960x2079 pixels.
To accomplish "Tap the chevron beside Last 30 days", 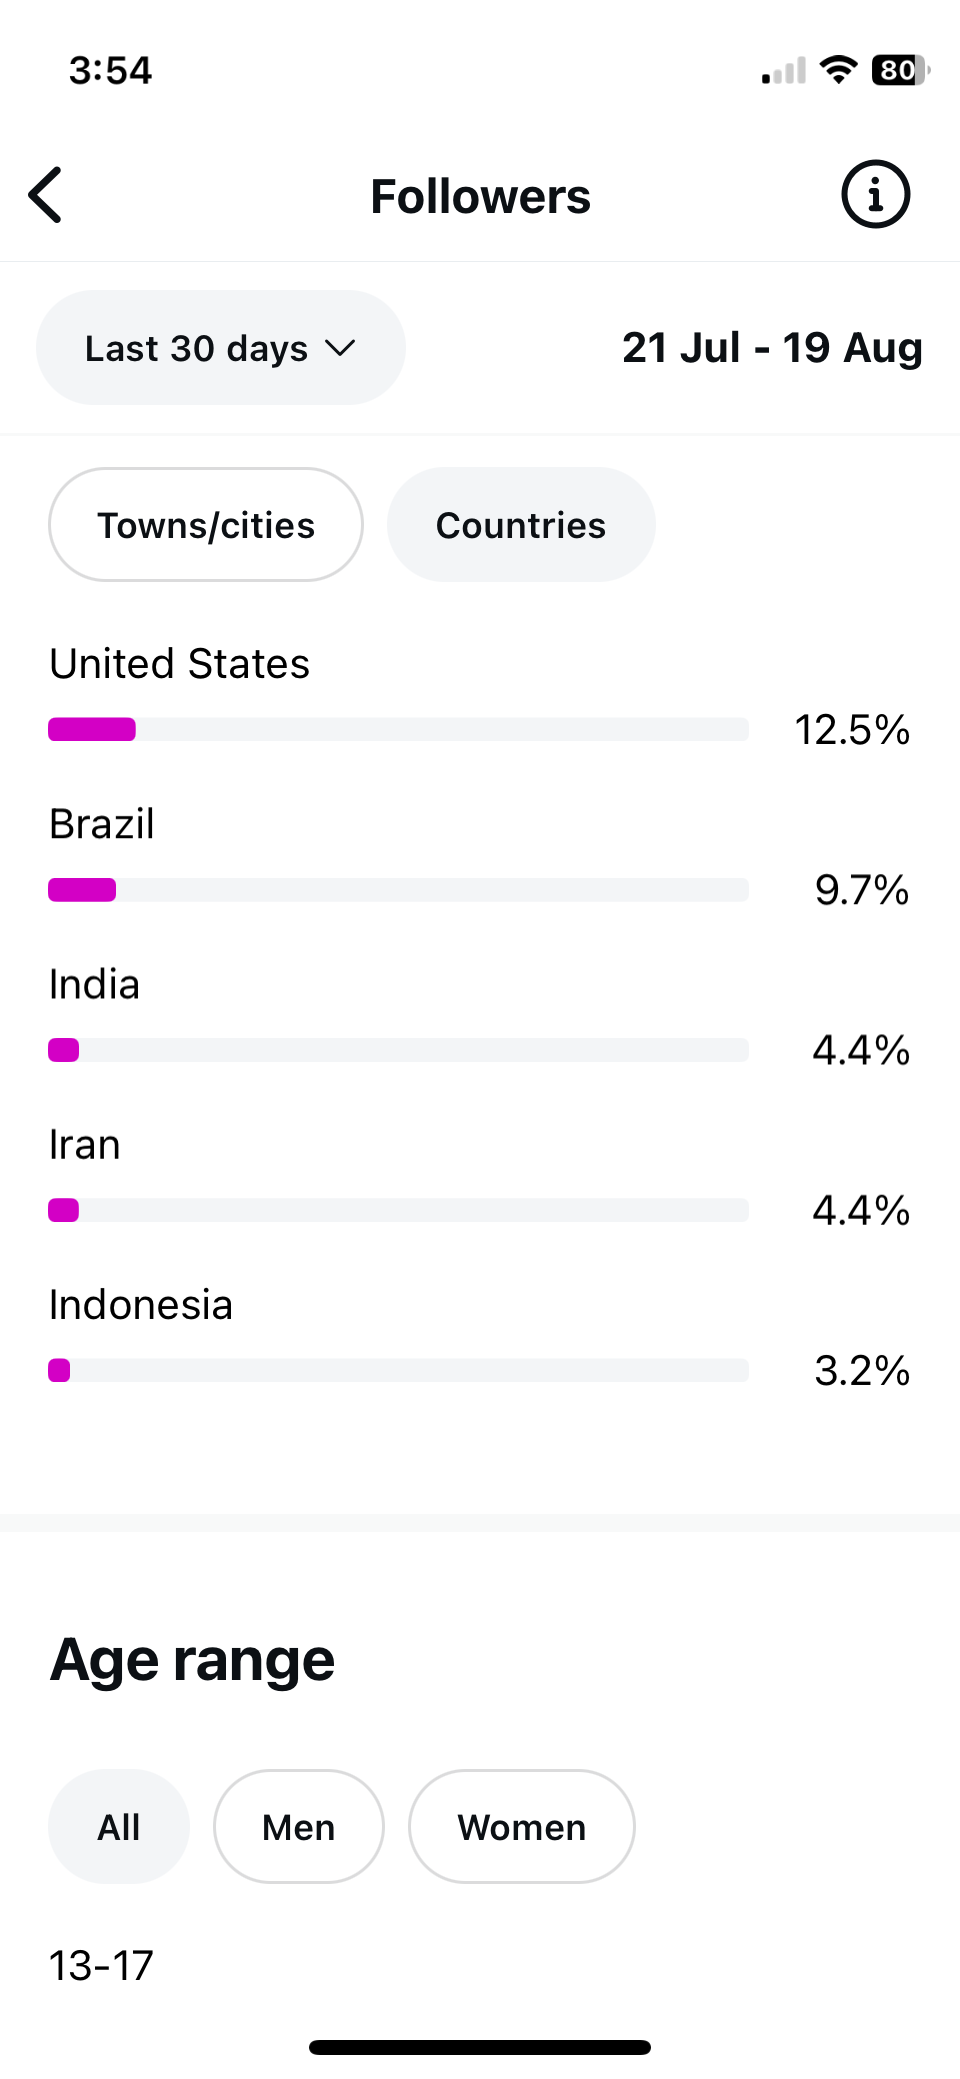I will click(340, 348).
